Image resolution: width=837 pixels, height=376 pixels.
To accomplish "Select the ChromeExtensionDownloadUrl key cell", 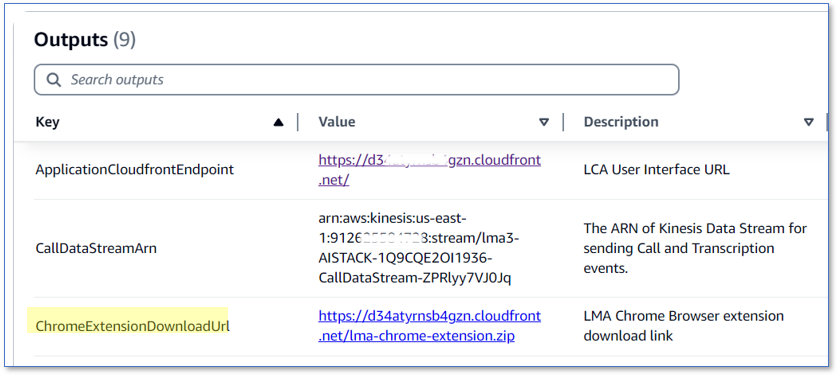I will coord(132,326).
